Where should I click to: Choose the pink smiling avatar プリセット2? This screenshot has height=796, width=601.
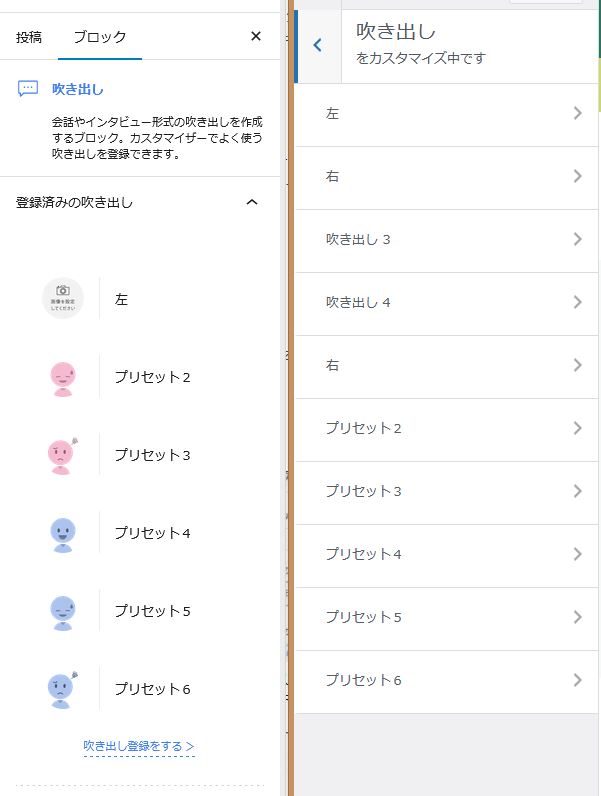click(x=63, y=377)
